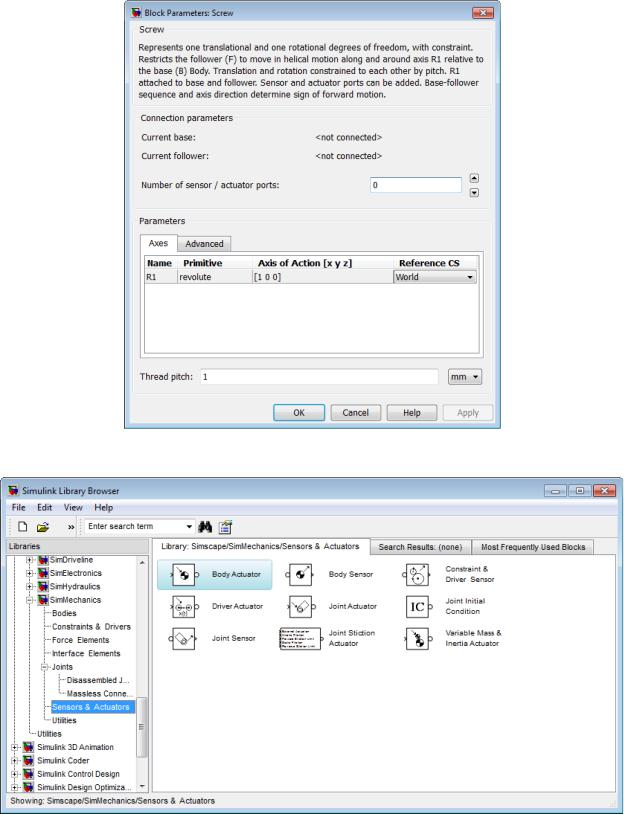624x814 pixels.
Task: Click the Apply button
Action: (x=468, y=413)
